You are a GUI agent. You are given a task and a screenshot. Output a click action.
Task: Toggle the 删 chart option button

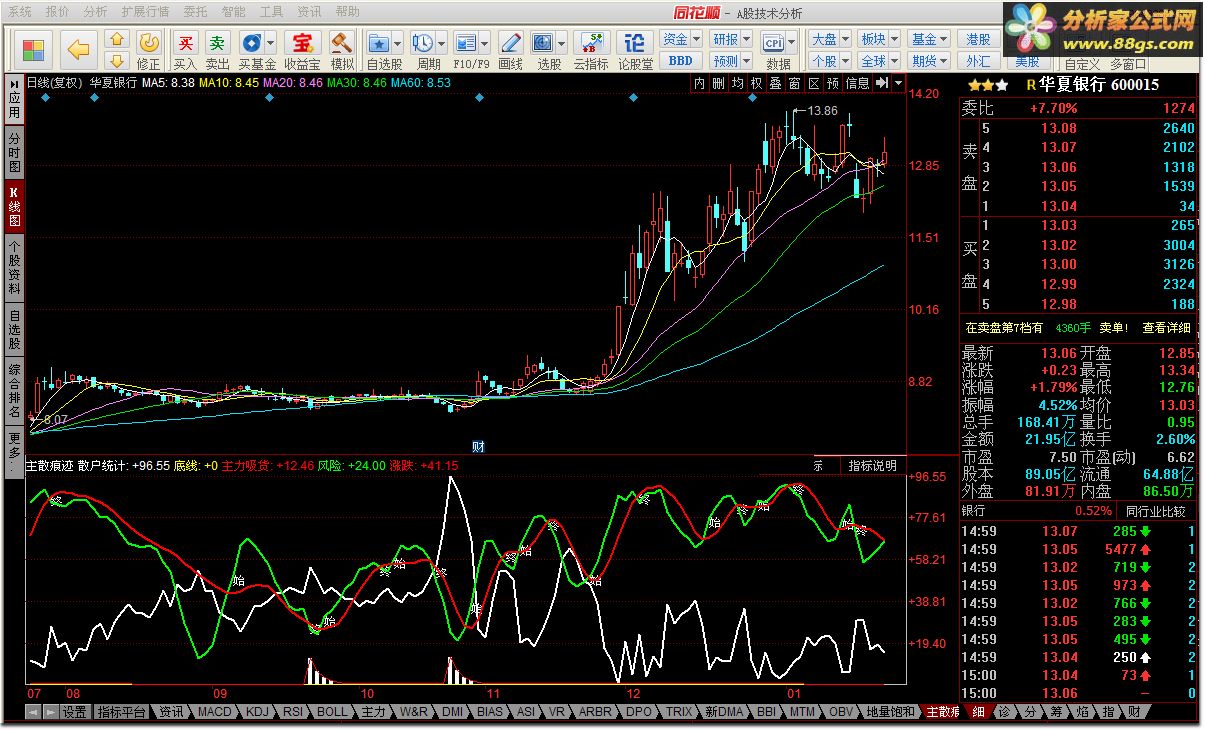coord(718,83)
